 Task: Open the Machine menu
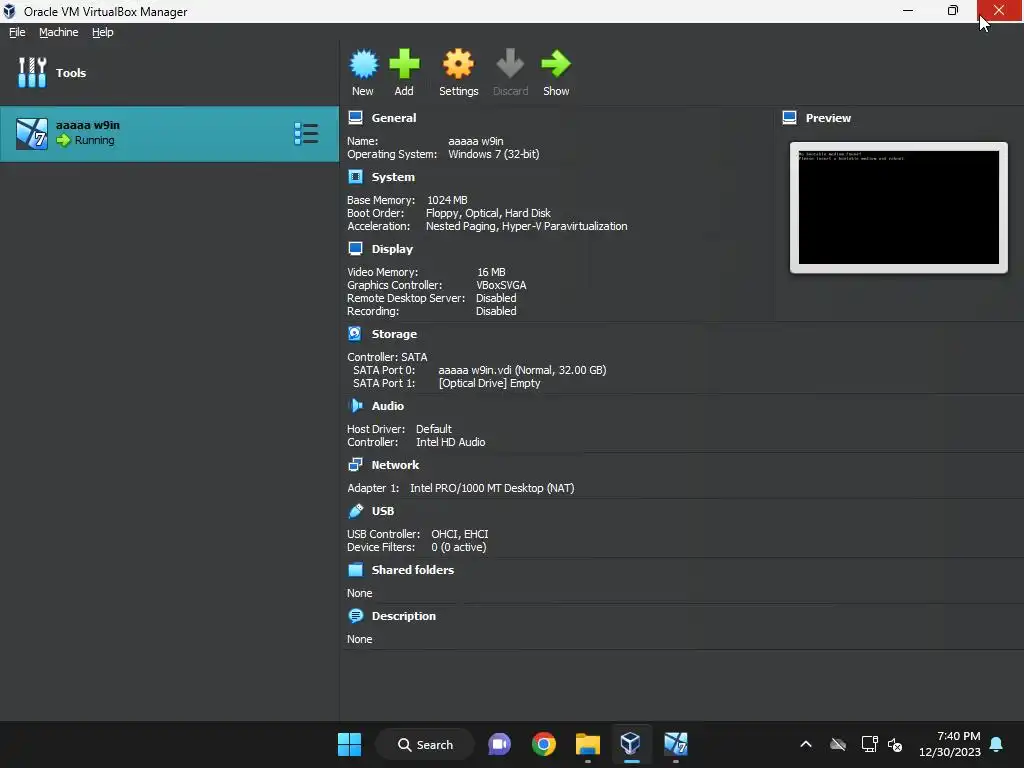58,32
